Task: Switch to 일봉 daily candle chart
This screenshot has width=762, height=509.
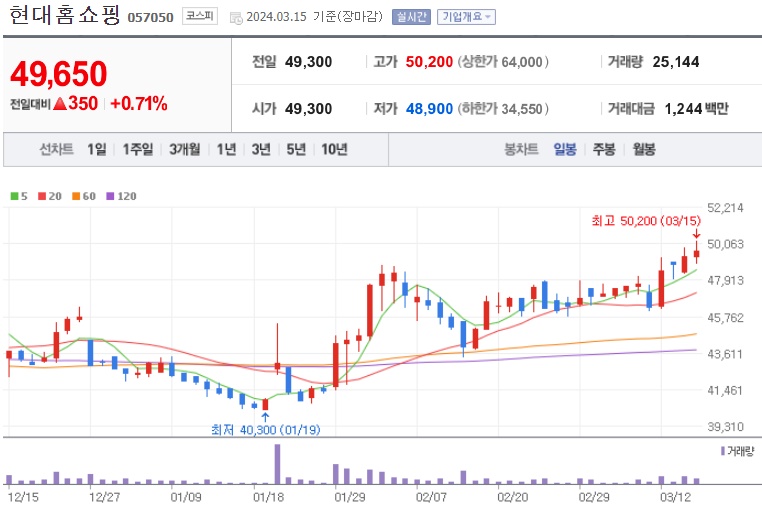Action: pyautogui.click(x=565, y=149)
